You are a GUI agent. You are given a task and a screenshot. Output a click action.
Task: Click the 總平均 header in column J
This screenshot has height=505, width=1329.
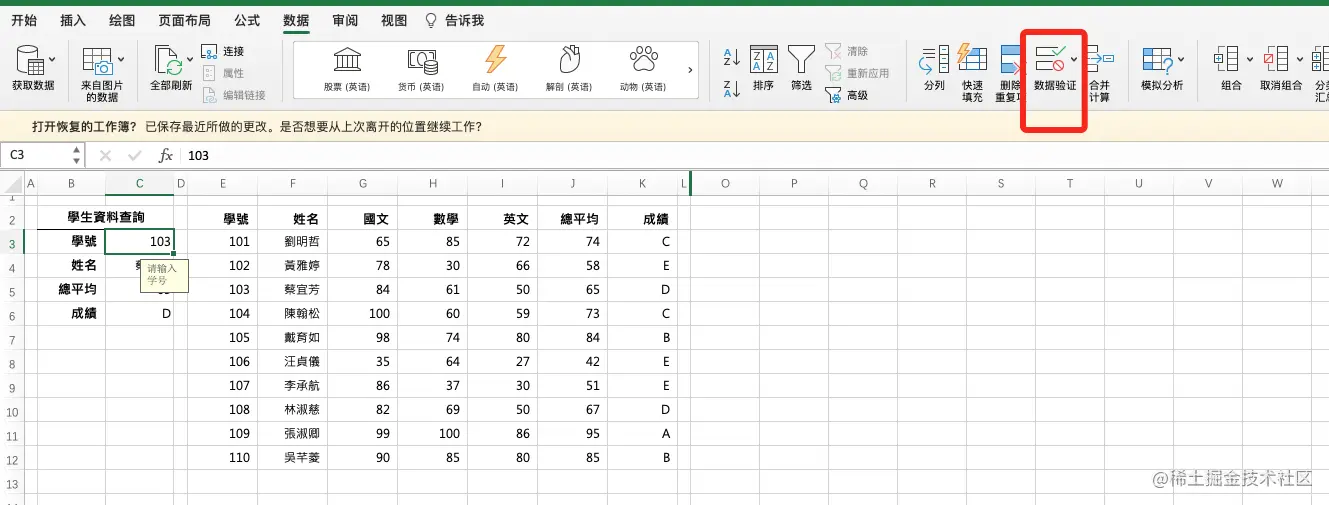(572, 218)
